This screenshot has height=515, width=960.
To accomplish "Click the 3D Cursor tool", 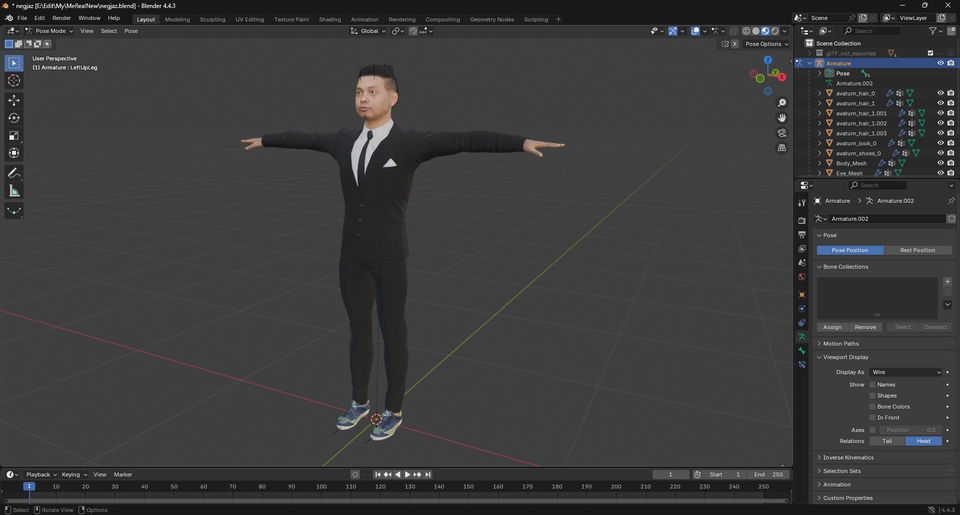I will point(14,81).
